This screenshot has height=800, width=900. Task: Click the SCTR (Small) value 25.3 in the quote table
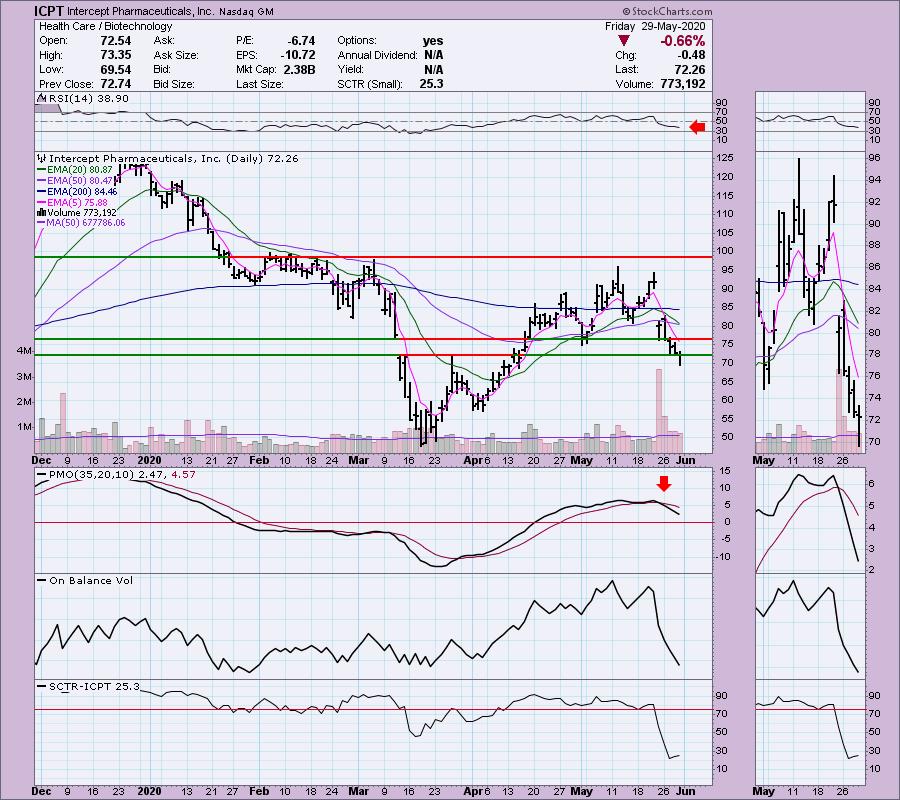tap(432, 84)
